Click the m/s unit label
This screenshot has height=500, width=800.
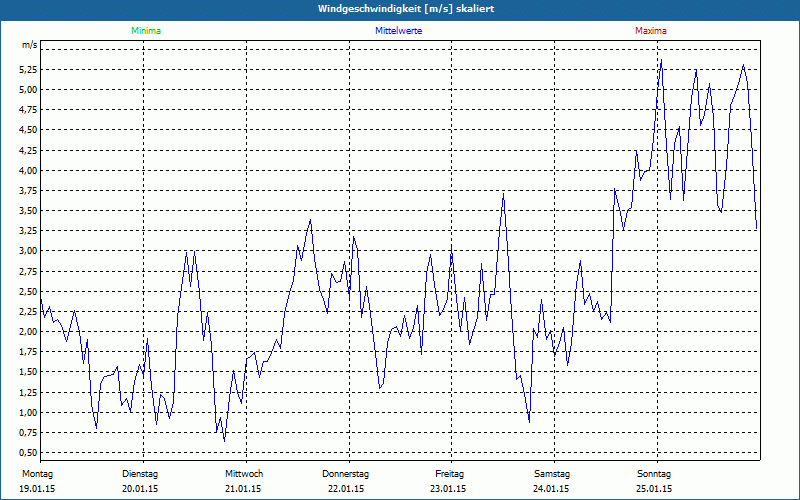click(x=30, y=45)
